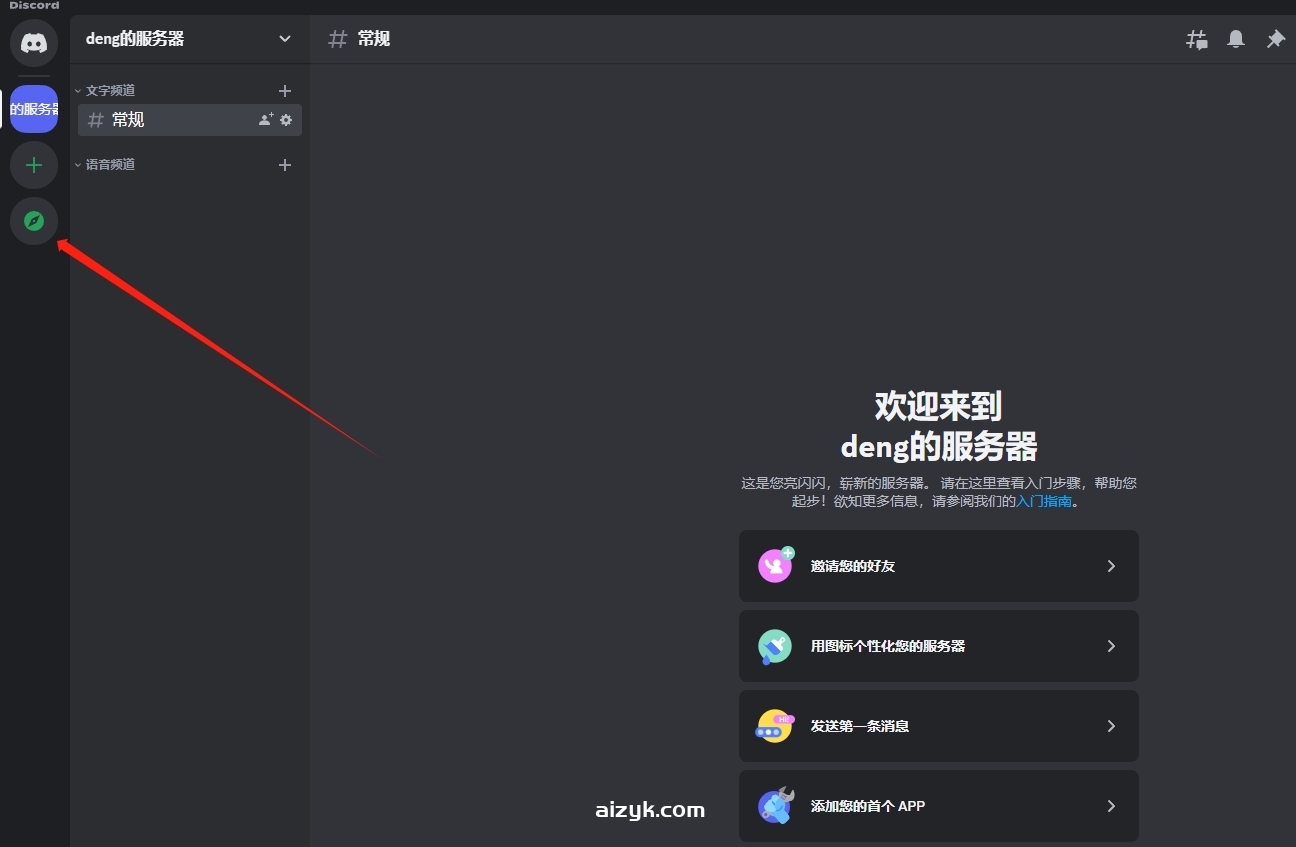Show pinned messages pin icon
This screenshot has width=1296, height=847.
pos(1275,39)
